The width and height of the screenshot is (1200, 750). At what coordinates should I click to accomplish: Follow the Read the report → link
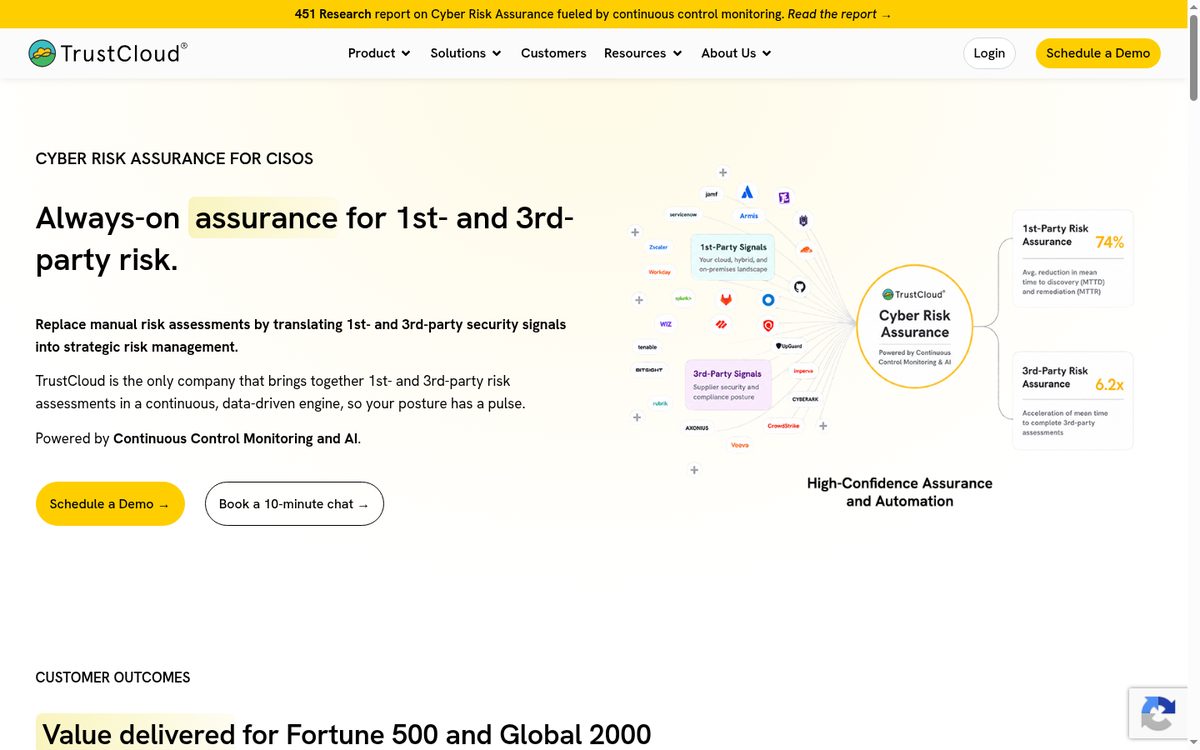tap(839, 14)
